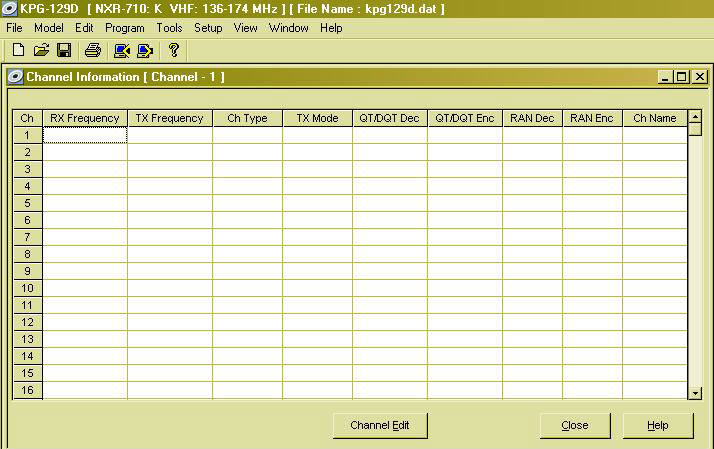Select channel row header 12

pyautogui.click(x=27, y=322)
